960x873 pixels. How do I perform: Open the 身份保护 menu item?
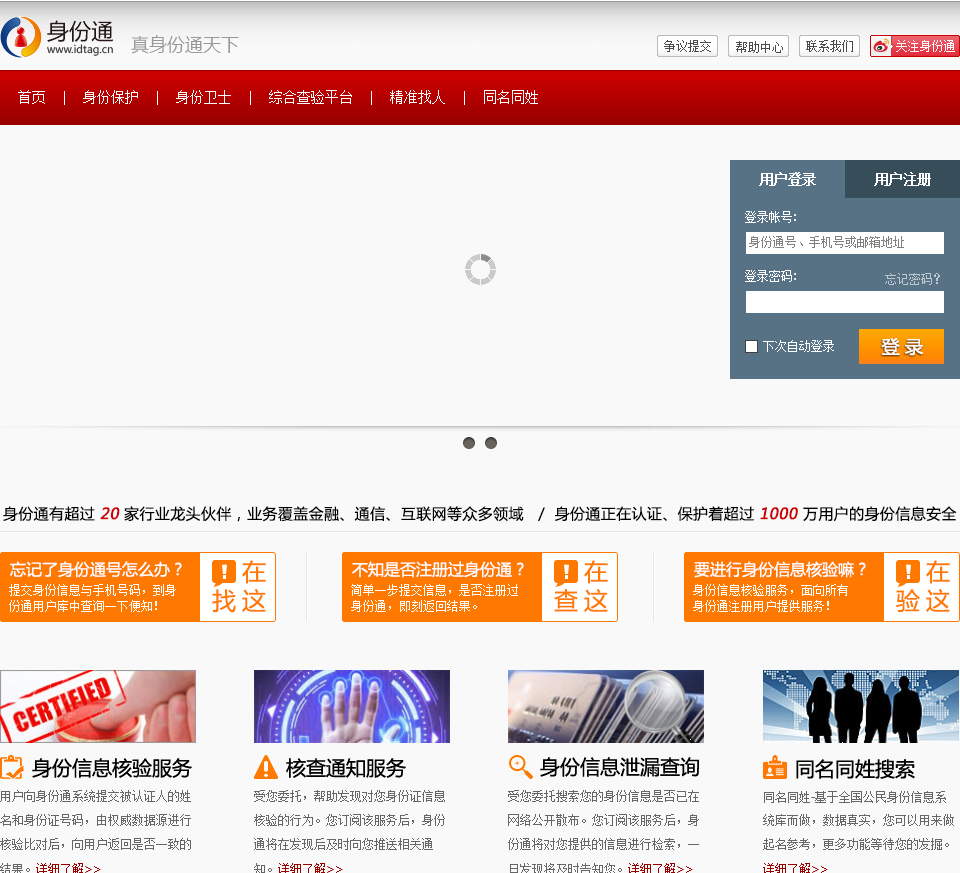click(110, 97)
